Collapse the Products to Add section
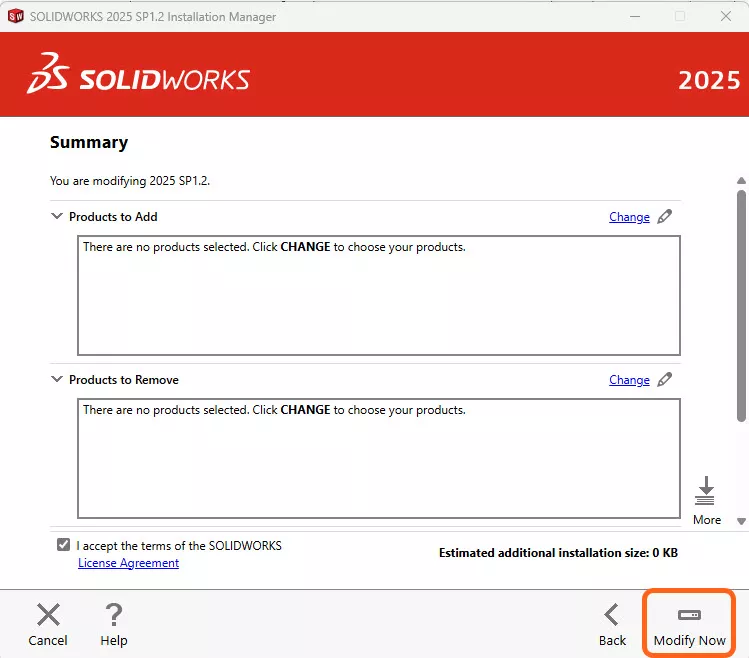 (x=57, y=216)
